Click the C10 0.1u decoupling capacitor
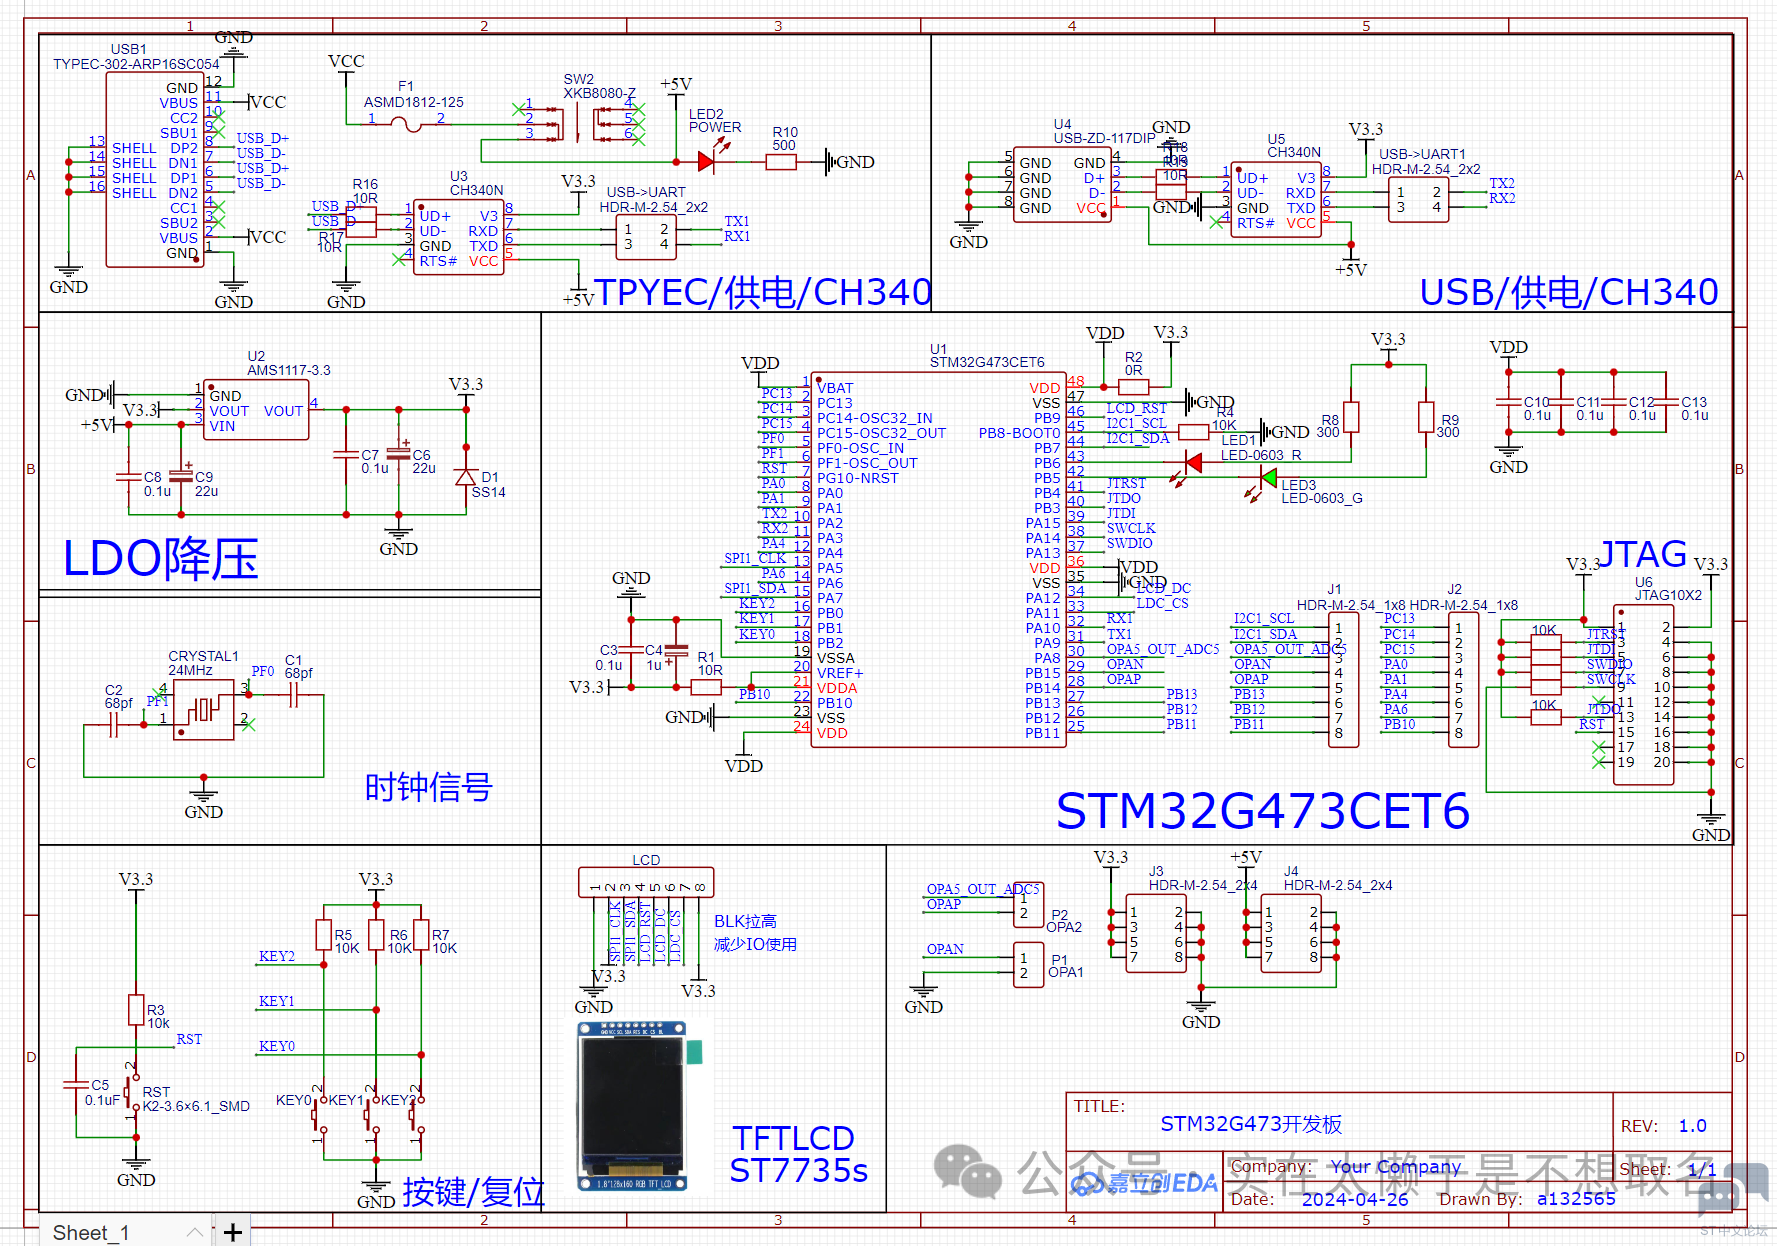The width and height of the screenshot is (1777, 1246). [1509, 402]
